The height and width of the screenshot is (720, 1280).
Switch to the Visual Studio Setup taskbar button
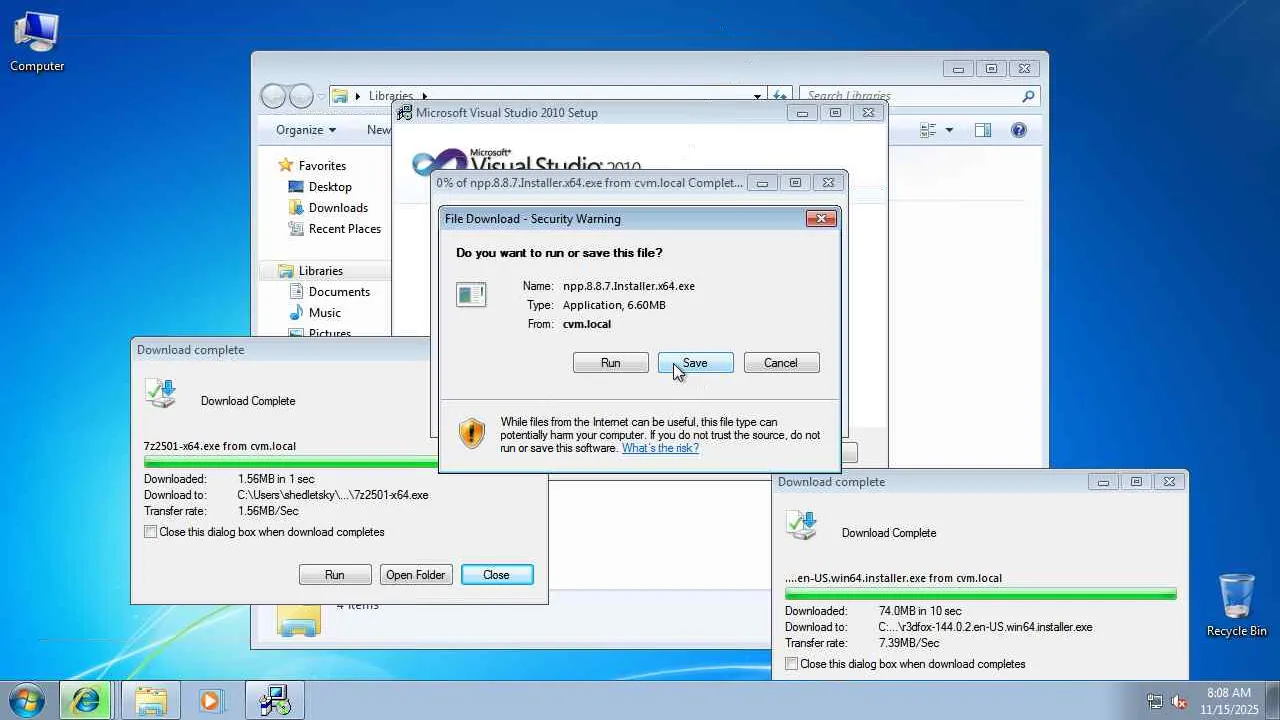[x=274, y=700]
